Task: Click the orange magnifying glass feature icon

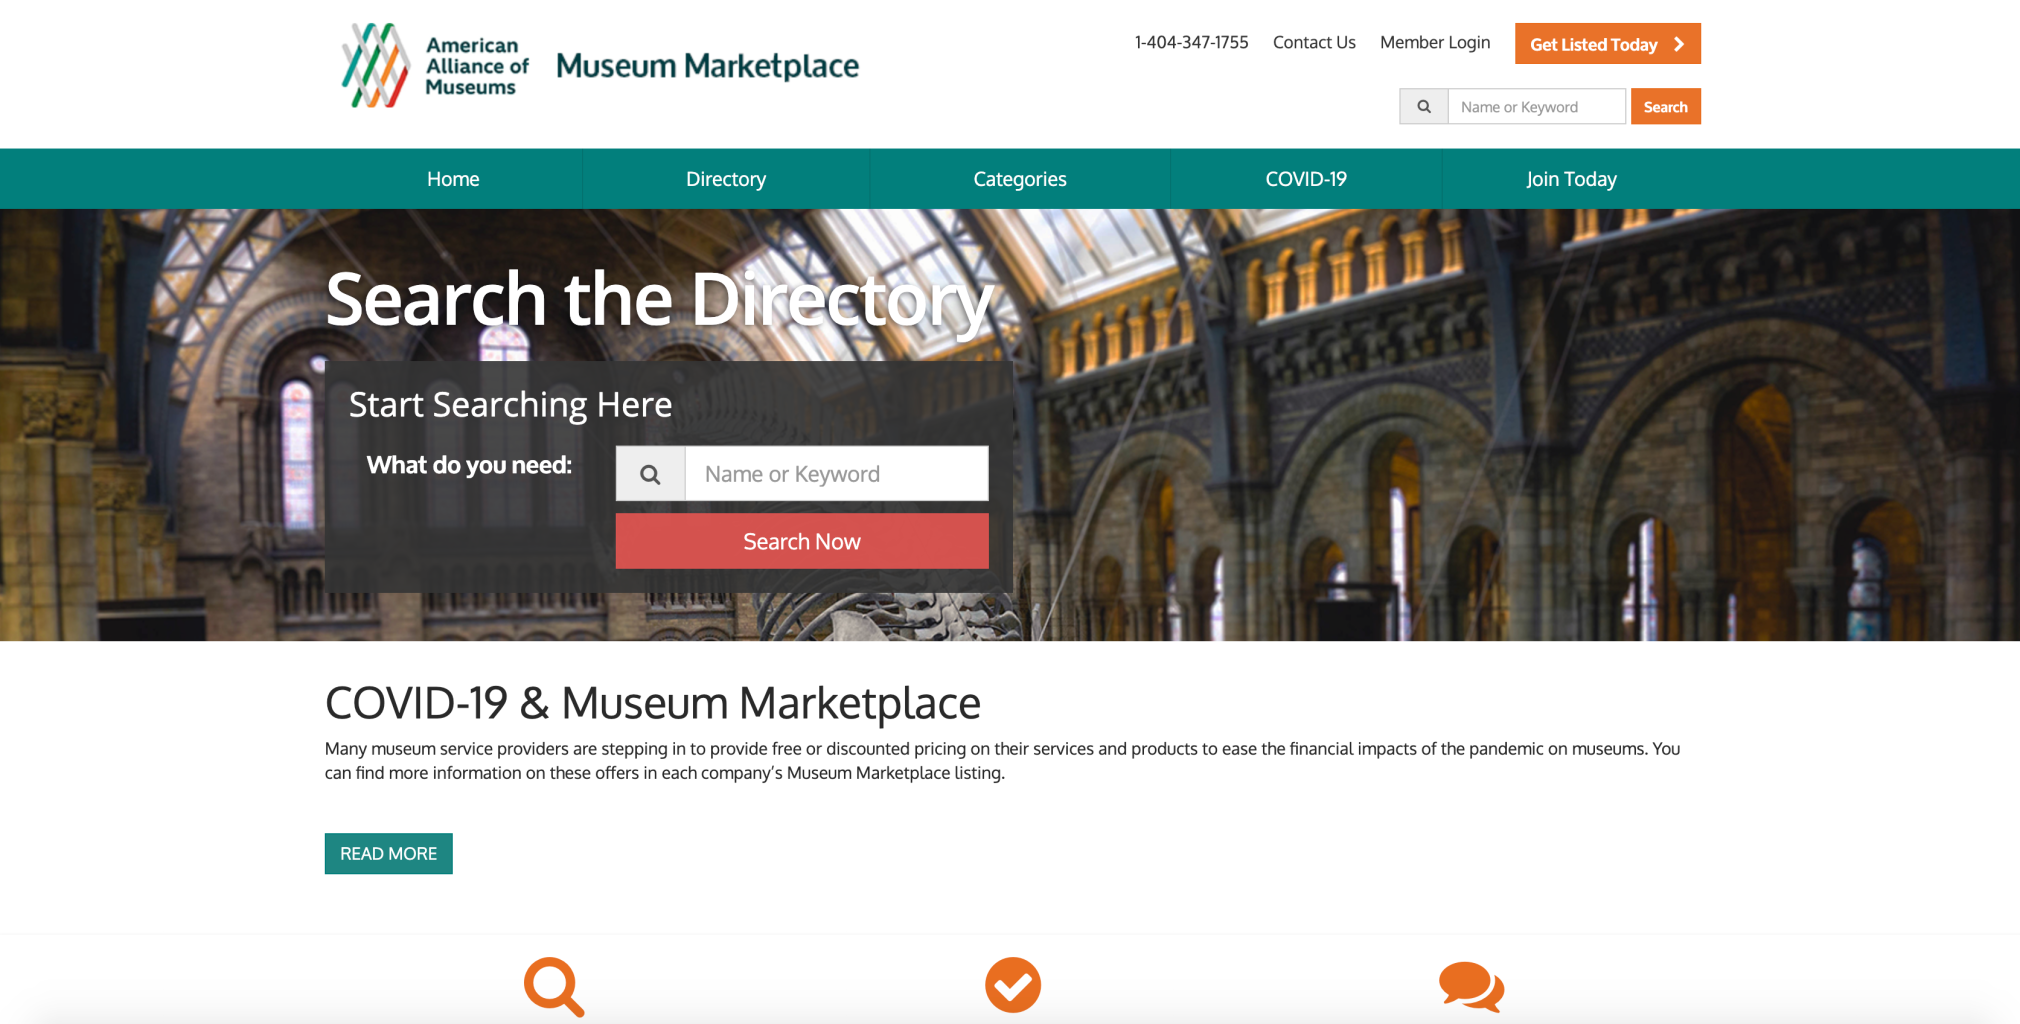Action: point(554,987)
